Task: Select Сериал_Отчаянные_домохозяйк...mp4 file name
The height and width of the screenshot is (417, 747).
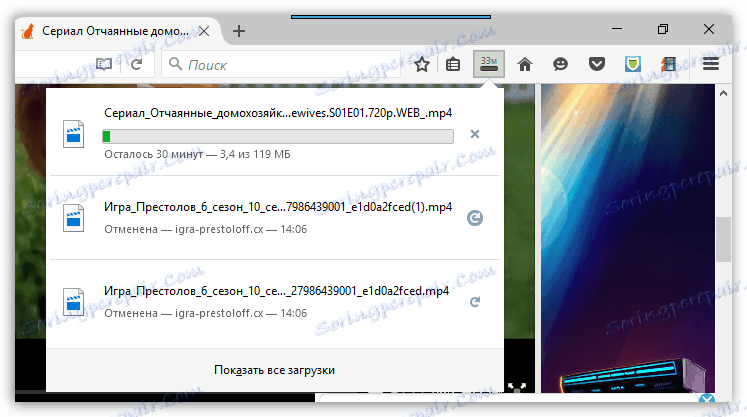Action: point(278,113)
